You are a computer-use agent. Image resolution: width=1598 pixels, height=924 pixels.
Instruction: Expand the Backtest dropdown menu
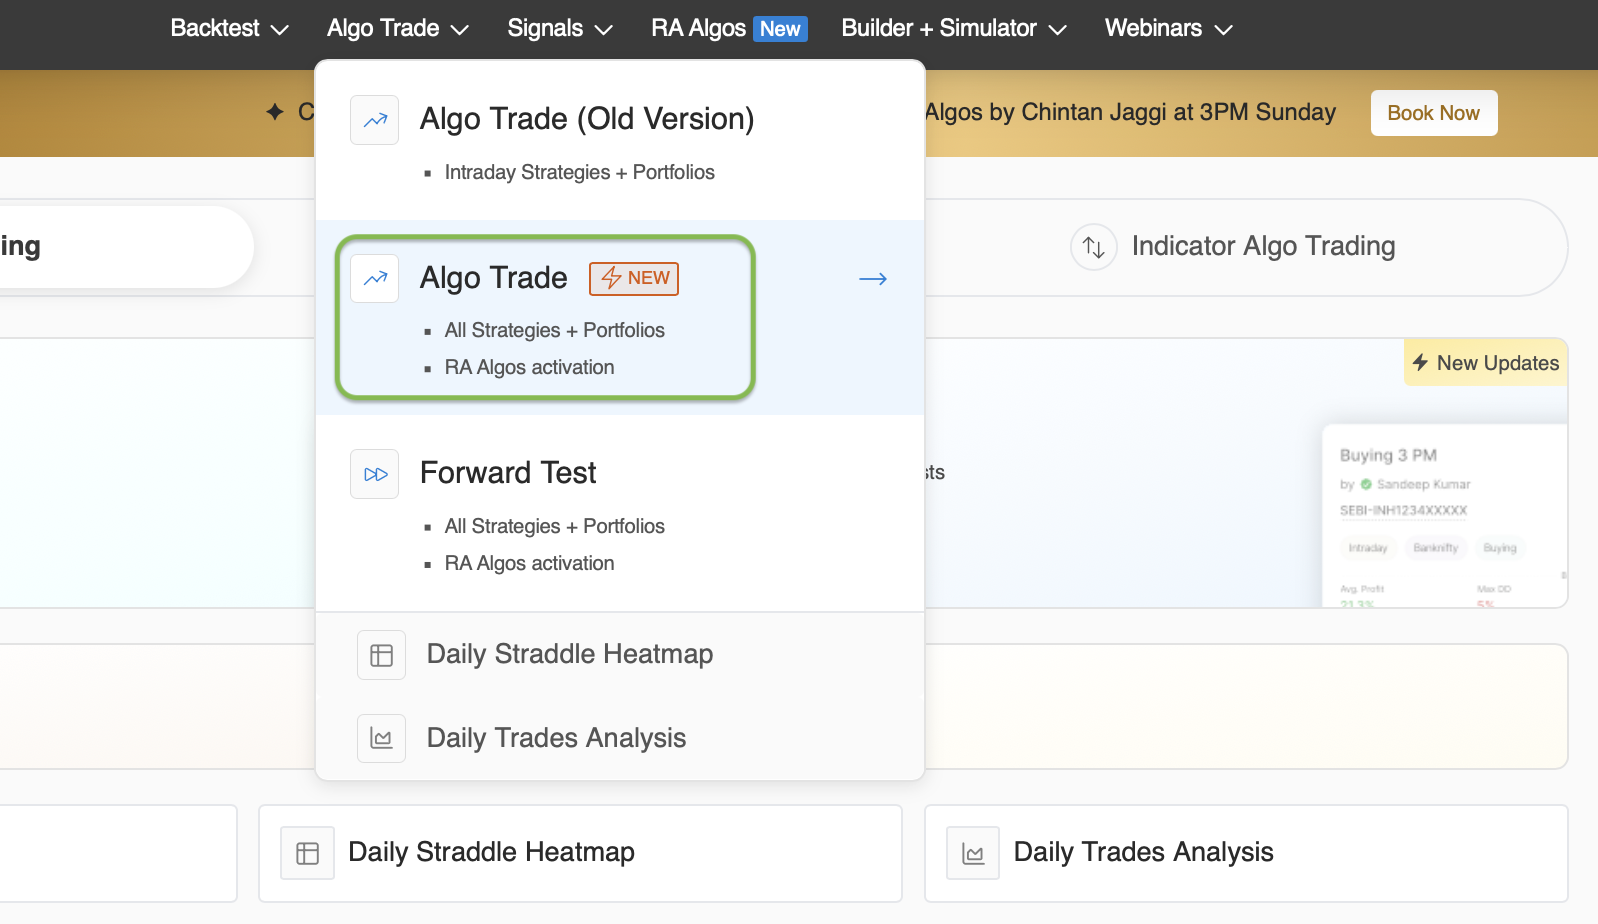(x=229, y=28)
